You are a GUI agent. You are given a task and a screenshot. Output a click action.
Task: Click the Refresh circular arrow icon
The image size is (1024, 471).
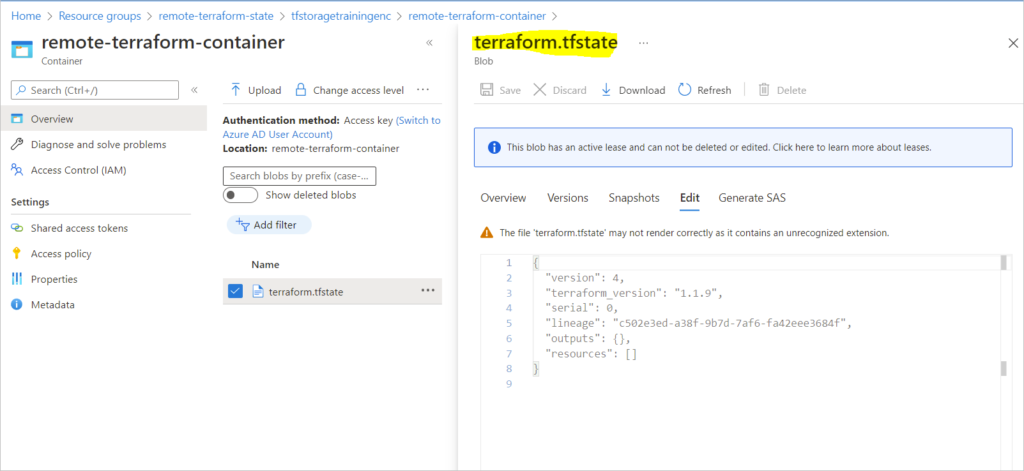point(684,90)
